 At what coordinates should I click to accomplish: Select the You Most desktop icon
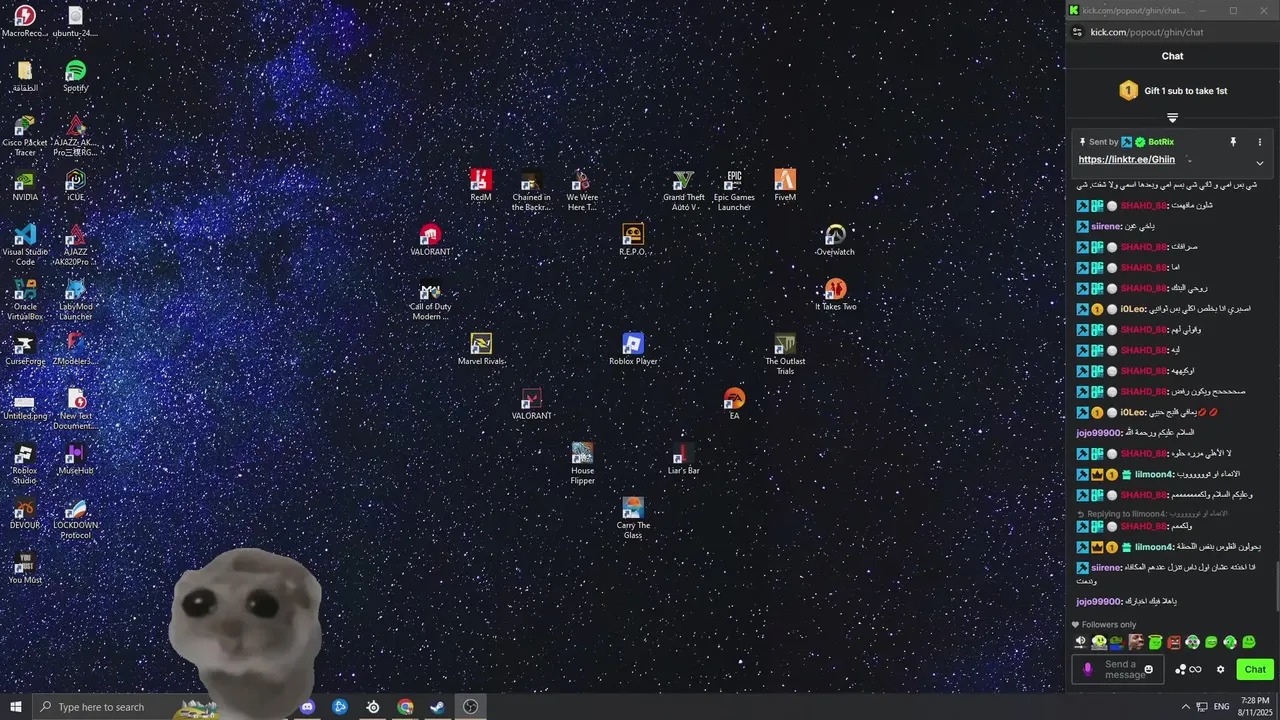(x=25, y=567)
